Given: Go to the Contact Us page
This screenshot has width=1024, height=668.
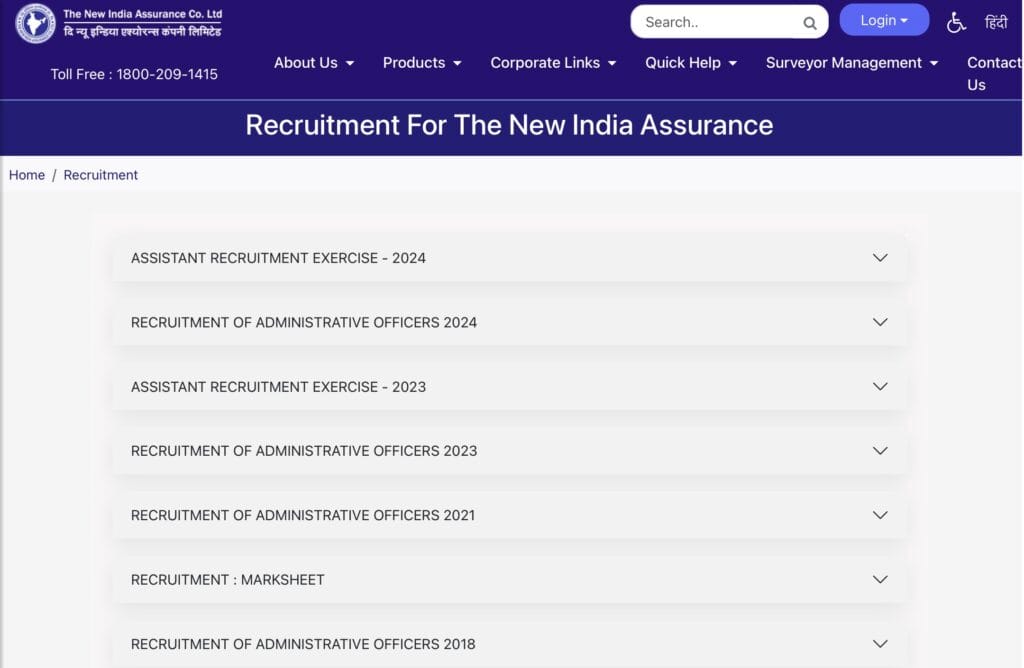Looking at the screenshot, I should pos(994,74).
